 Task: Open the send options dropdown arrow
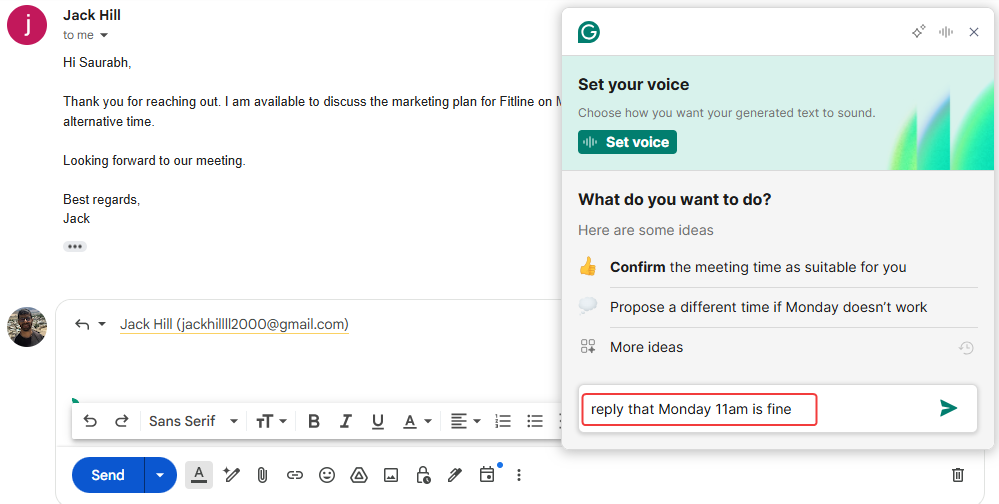(160, 475)
